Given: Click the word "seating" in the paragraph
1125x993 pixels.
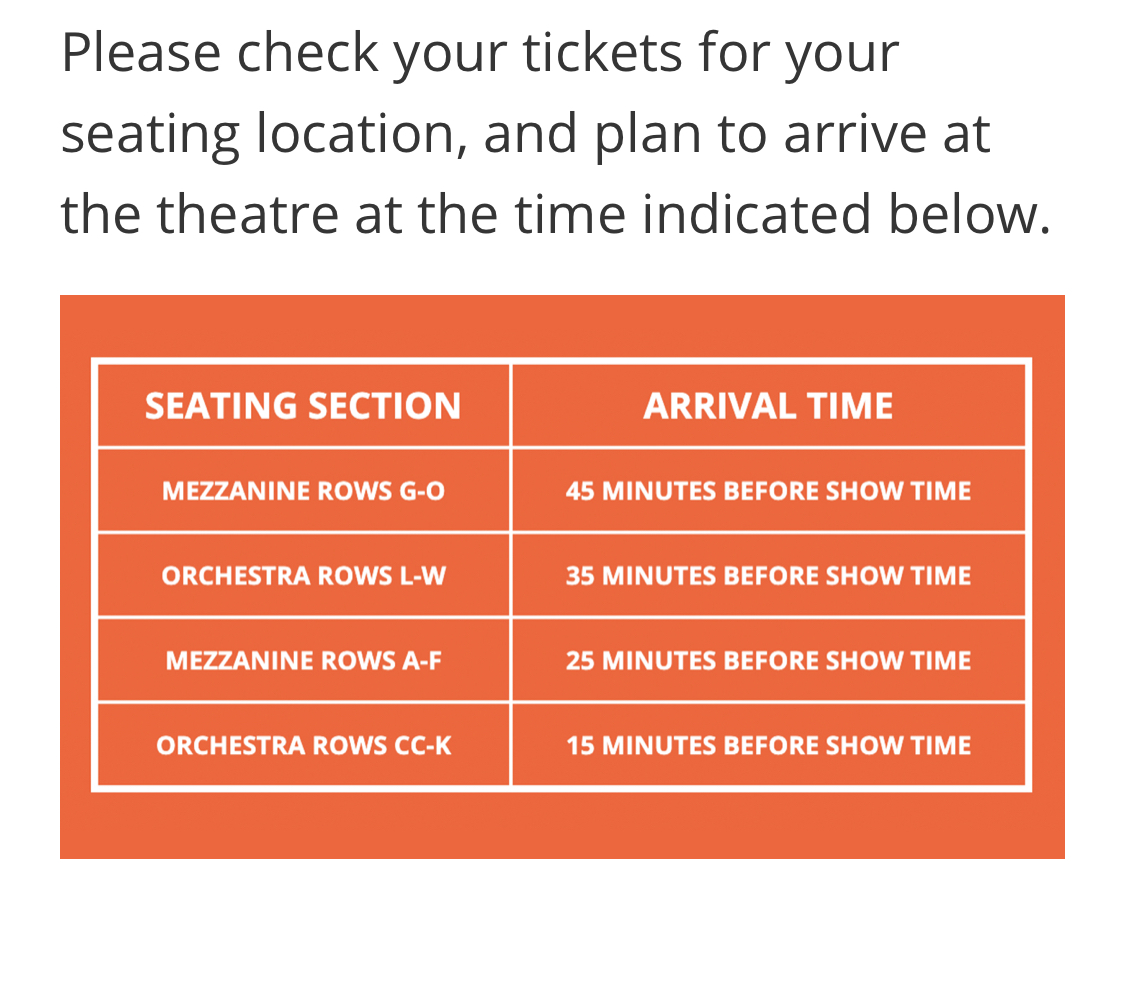Looking at the screenshot, I should tap(150, 135).
